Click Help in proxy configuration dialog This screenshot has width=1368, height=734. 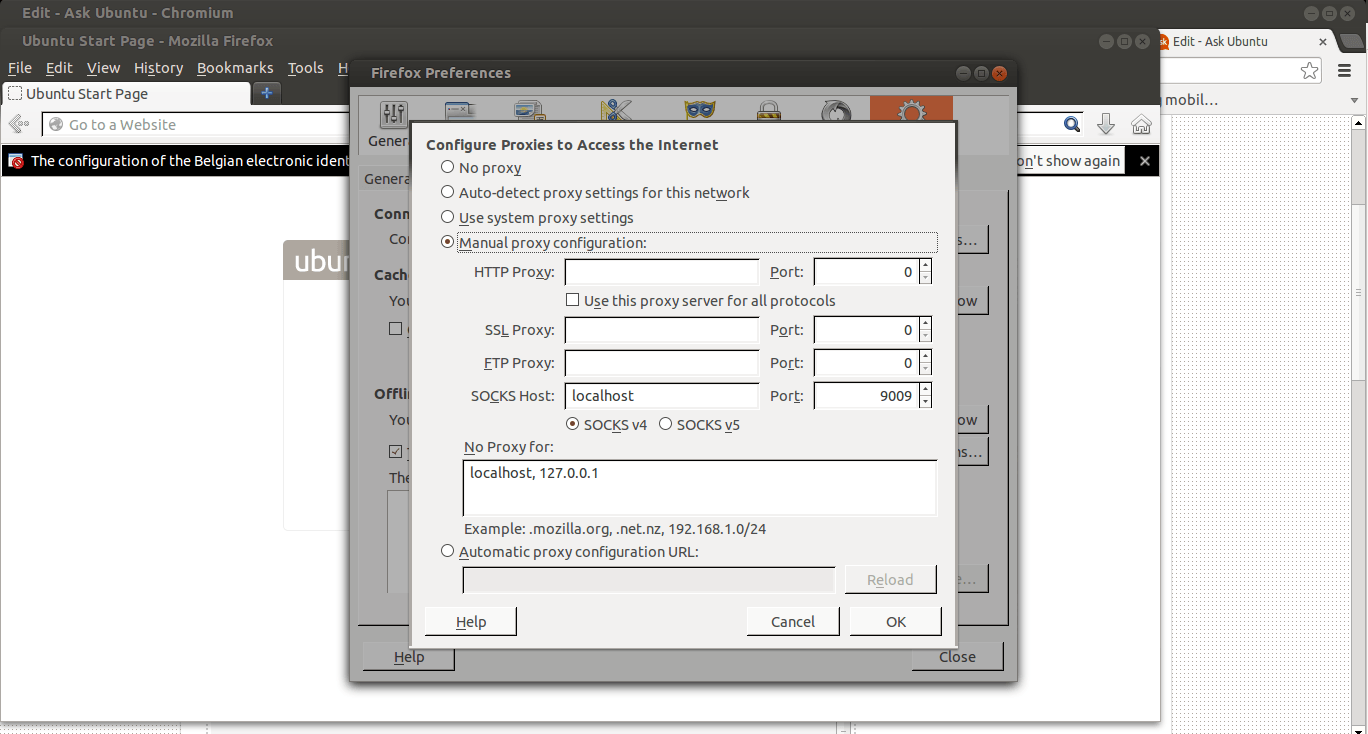point(471,621)
